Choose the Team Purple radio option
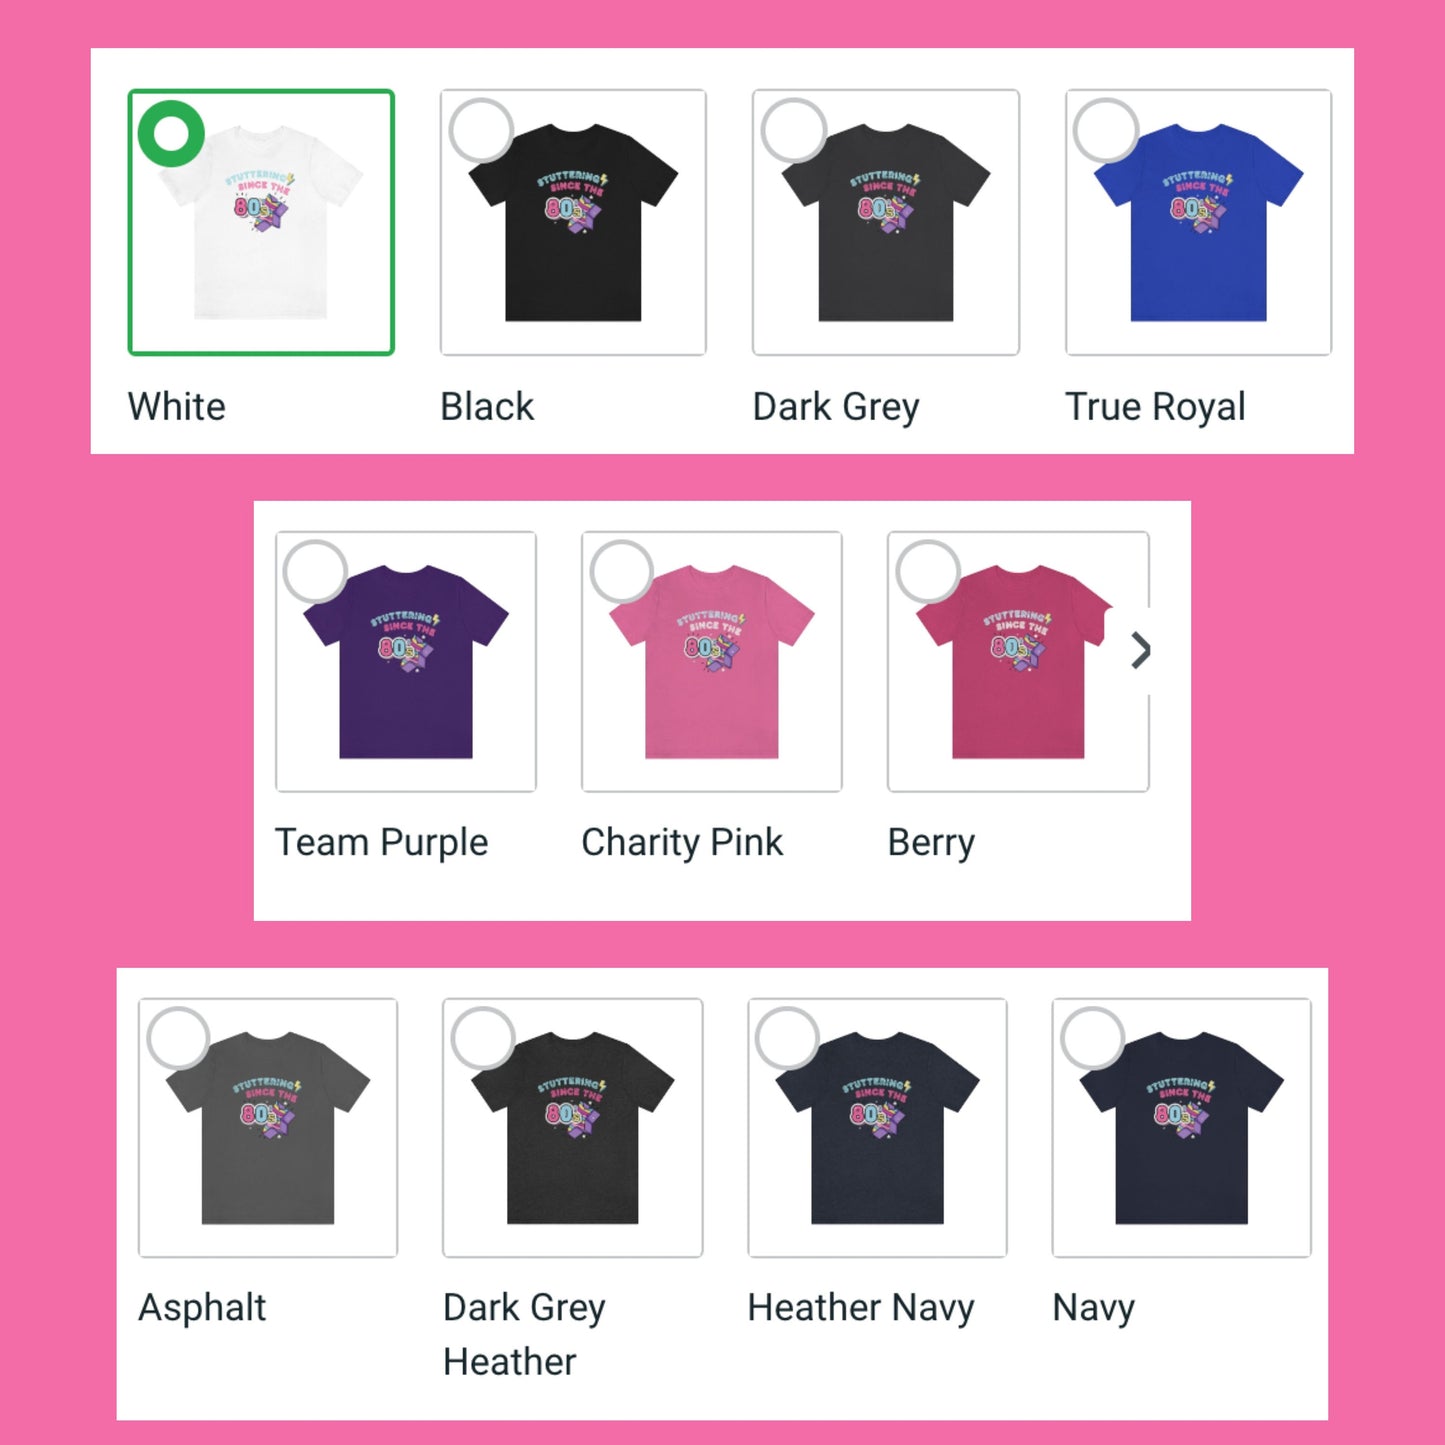The height and width of the screenshot is (1445, 1445). point(316,572)
